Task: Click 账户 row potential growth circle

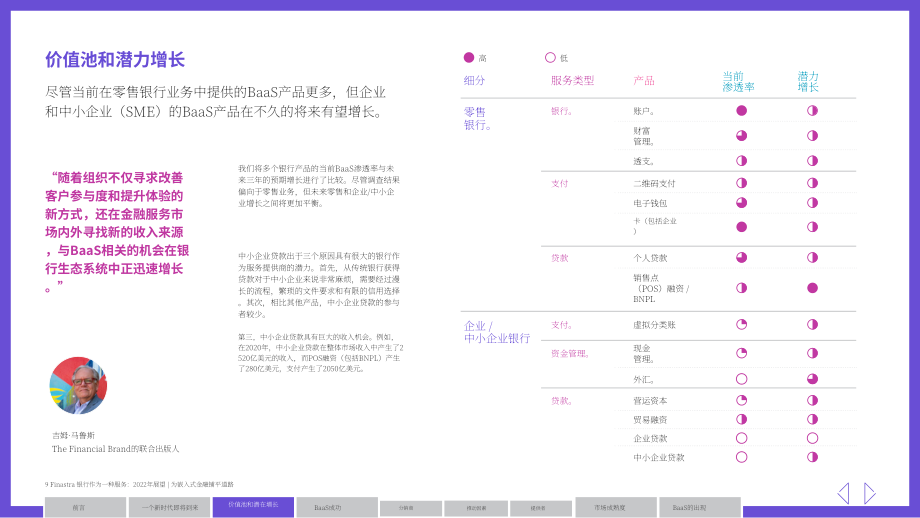Action: click(x=812, y=110)
